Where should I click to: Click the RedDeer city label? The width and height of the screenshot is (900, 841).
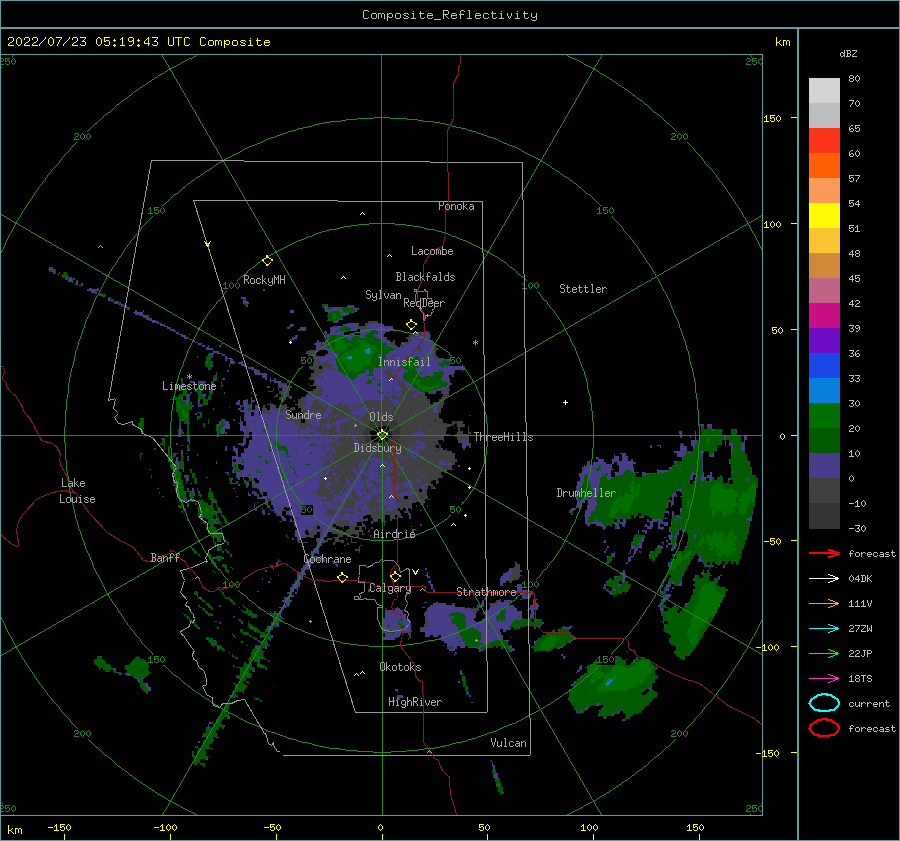(x=424, y=303)
